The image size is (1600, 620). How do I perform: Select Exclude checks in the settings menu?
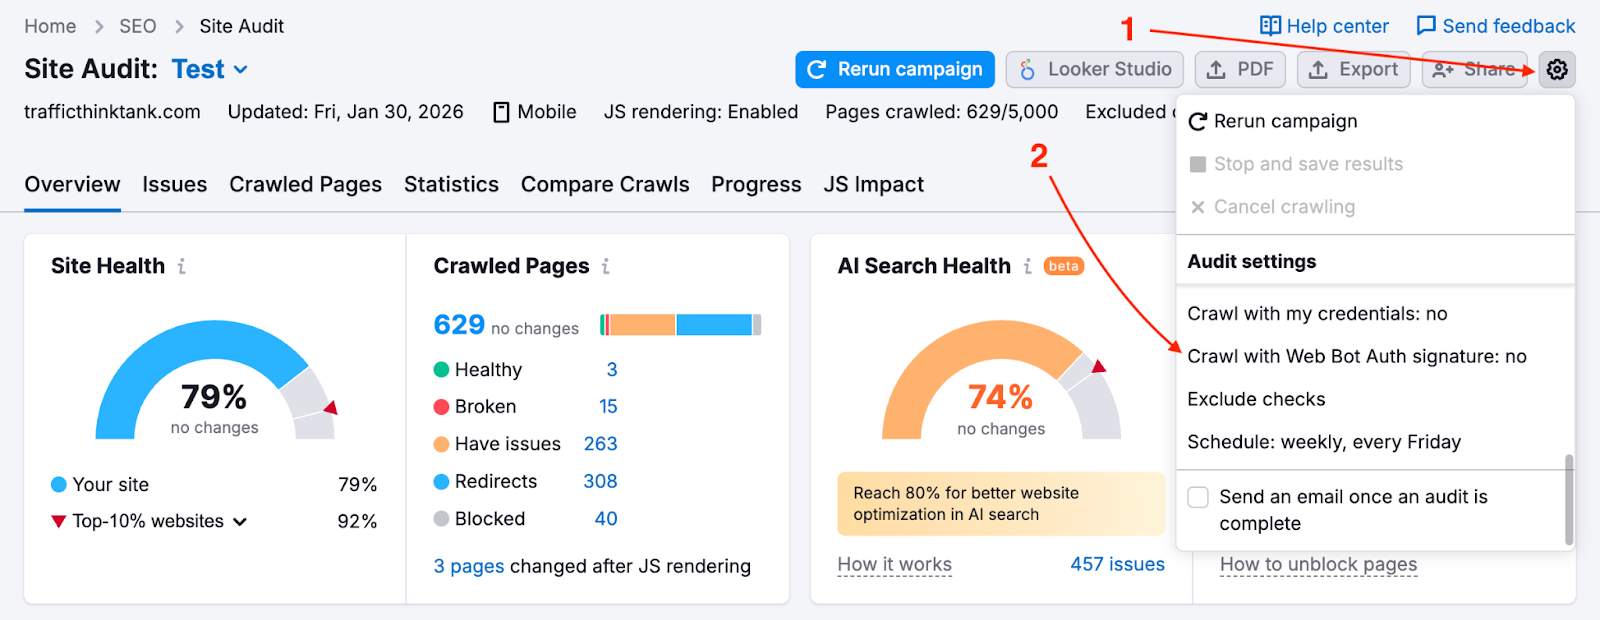[x=1256, y=399]
